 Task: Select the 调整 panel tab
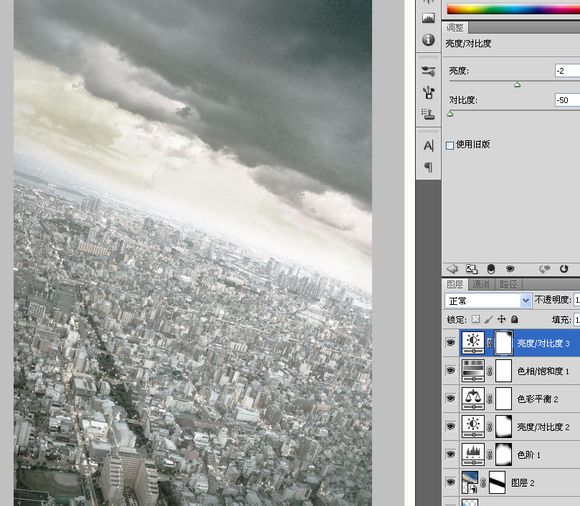[455, 27]
